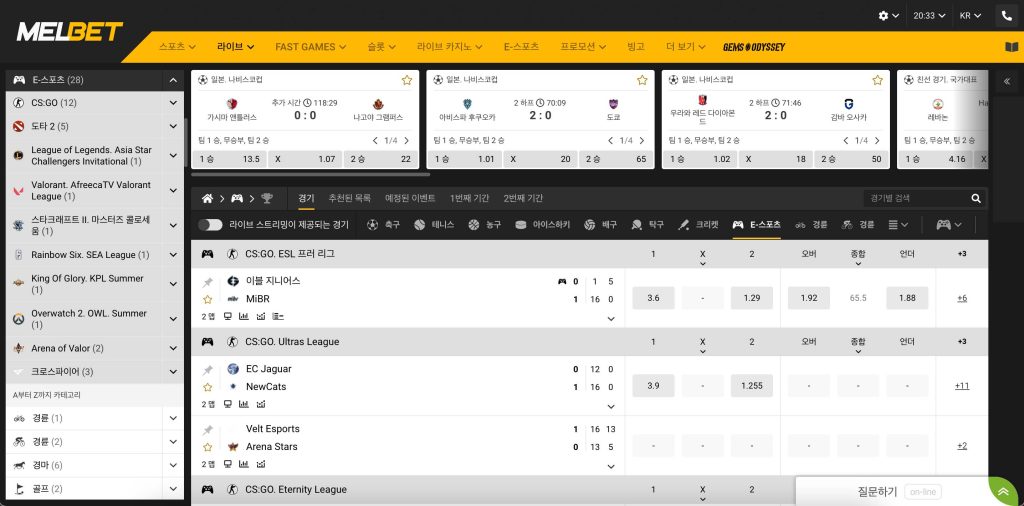This screenshot has width=1024, height=506.
Task: Select 배구 volleyball sport filter
Action: coord(601,225)
